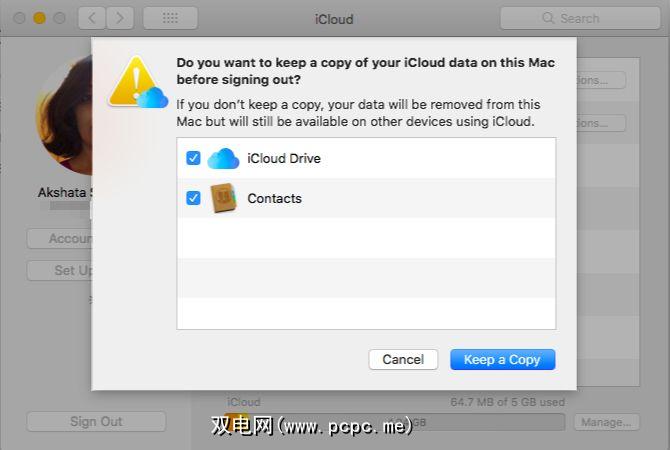This screenshot has height=450, width=670.
Task: Uncheck the iCloud Drive checkbox
Action: pyautogui.click(x=194, y=158)
